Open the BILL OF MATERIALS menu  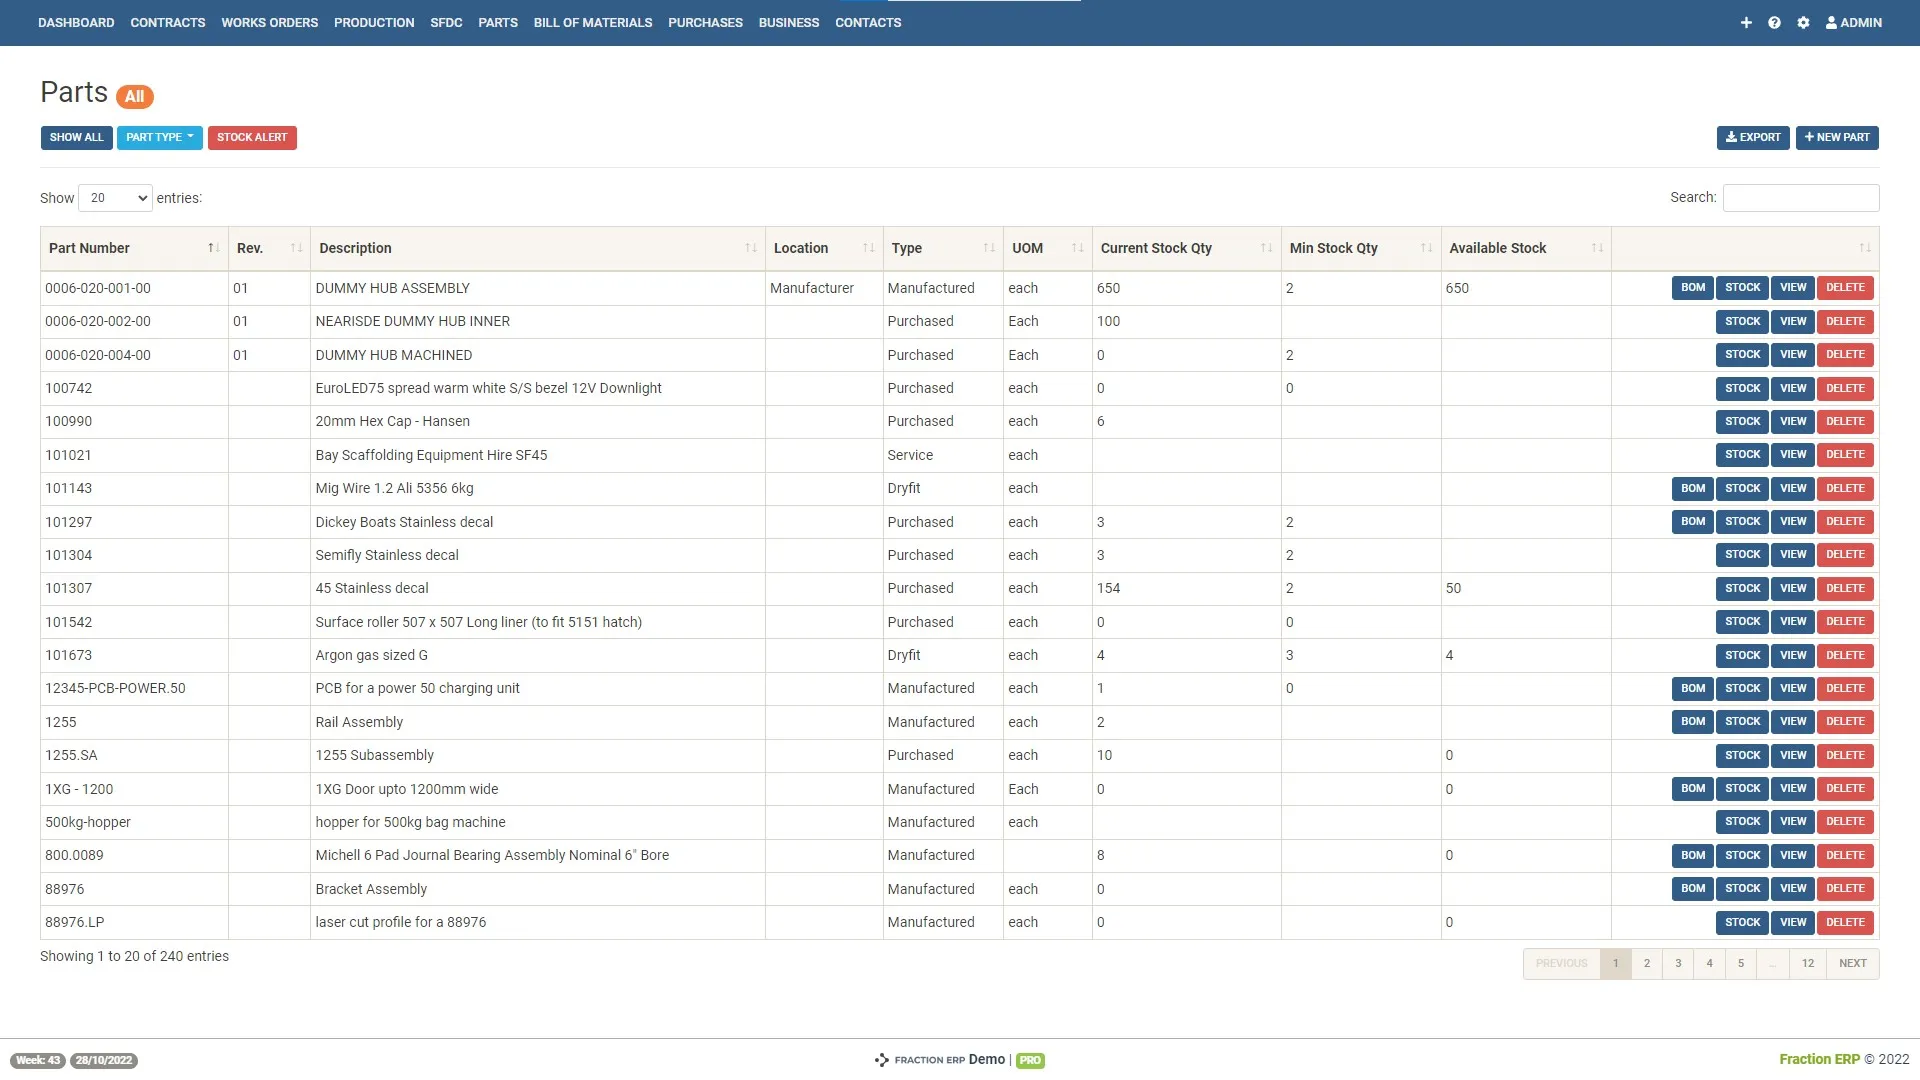[592, 22]
